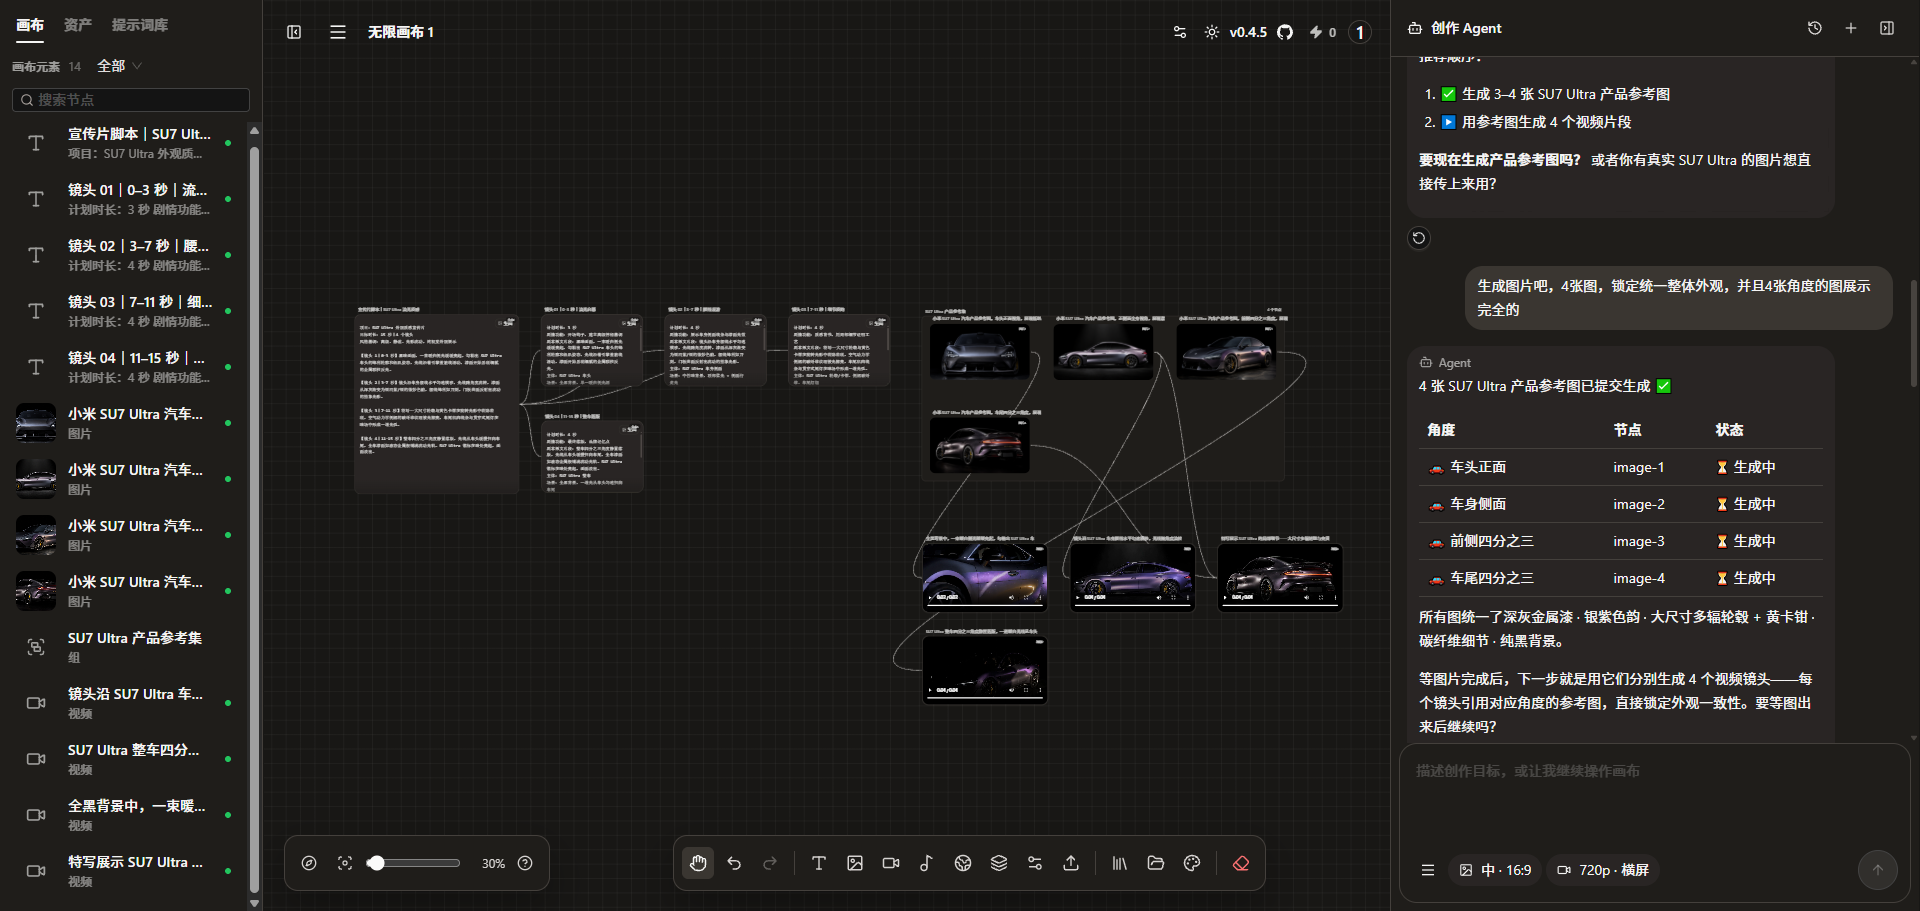1920x911 pixels.
Task: Select 宣传片脚本 node in the list
Action: click(x=123, y=143)
